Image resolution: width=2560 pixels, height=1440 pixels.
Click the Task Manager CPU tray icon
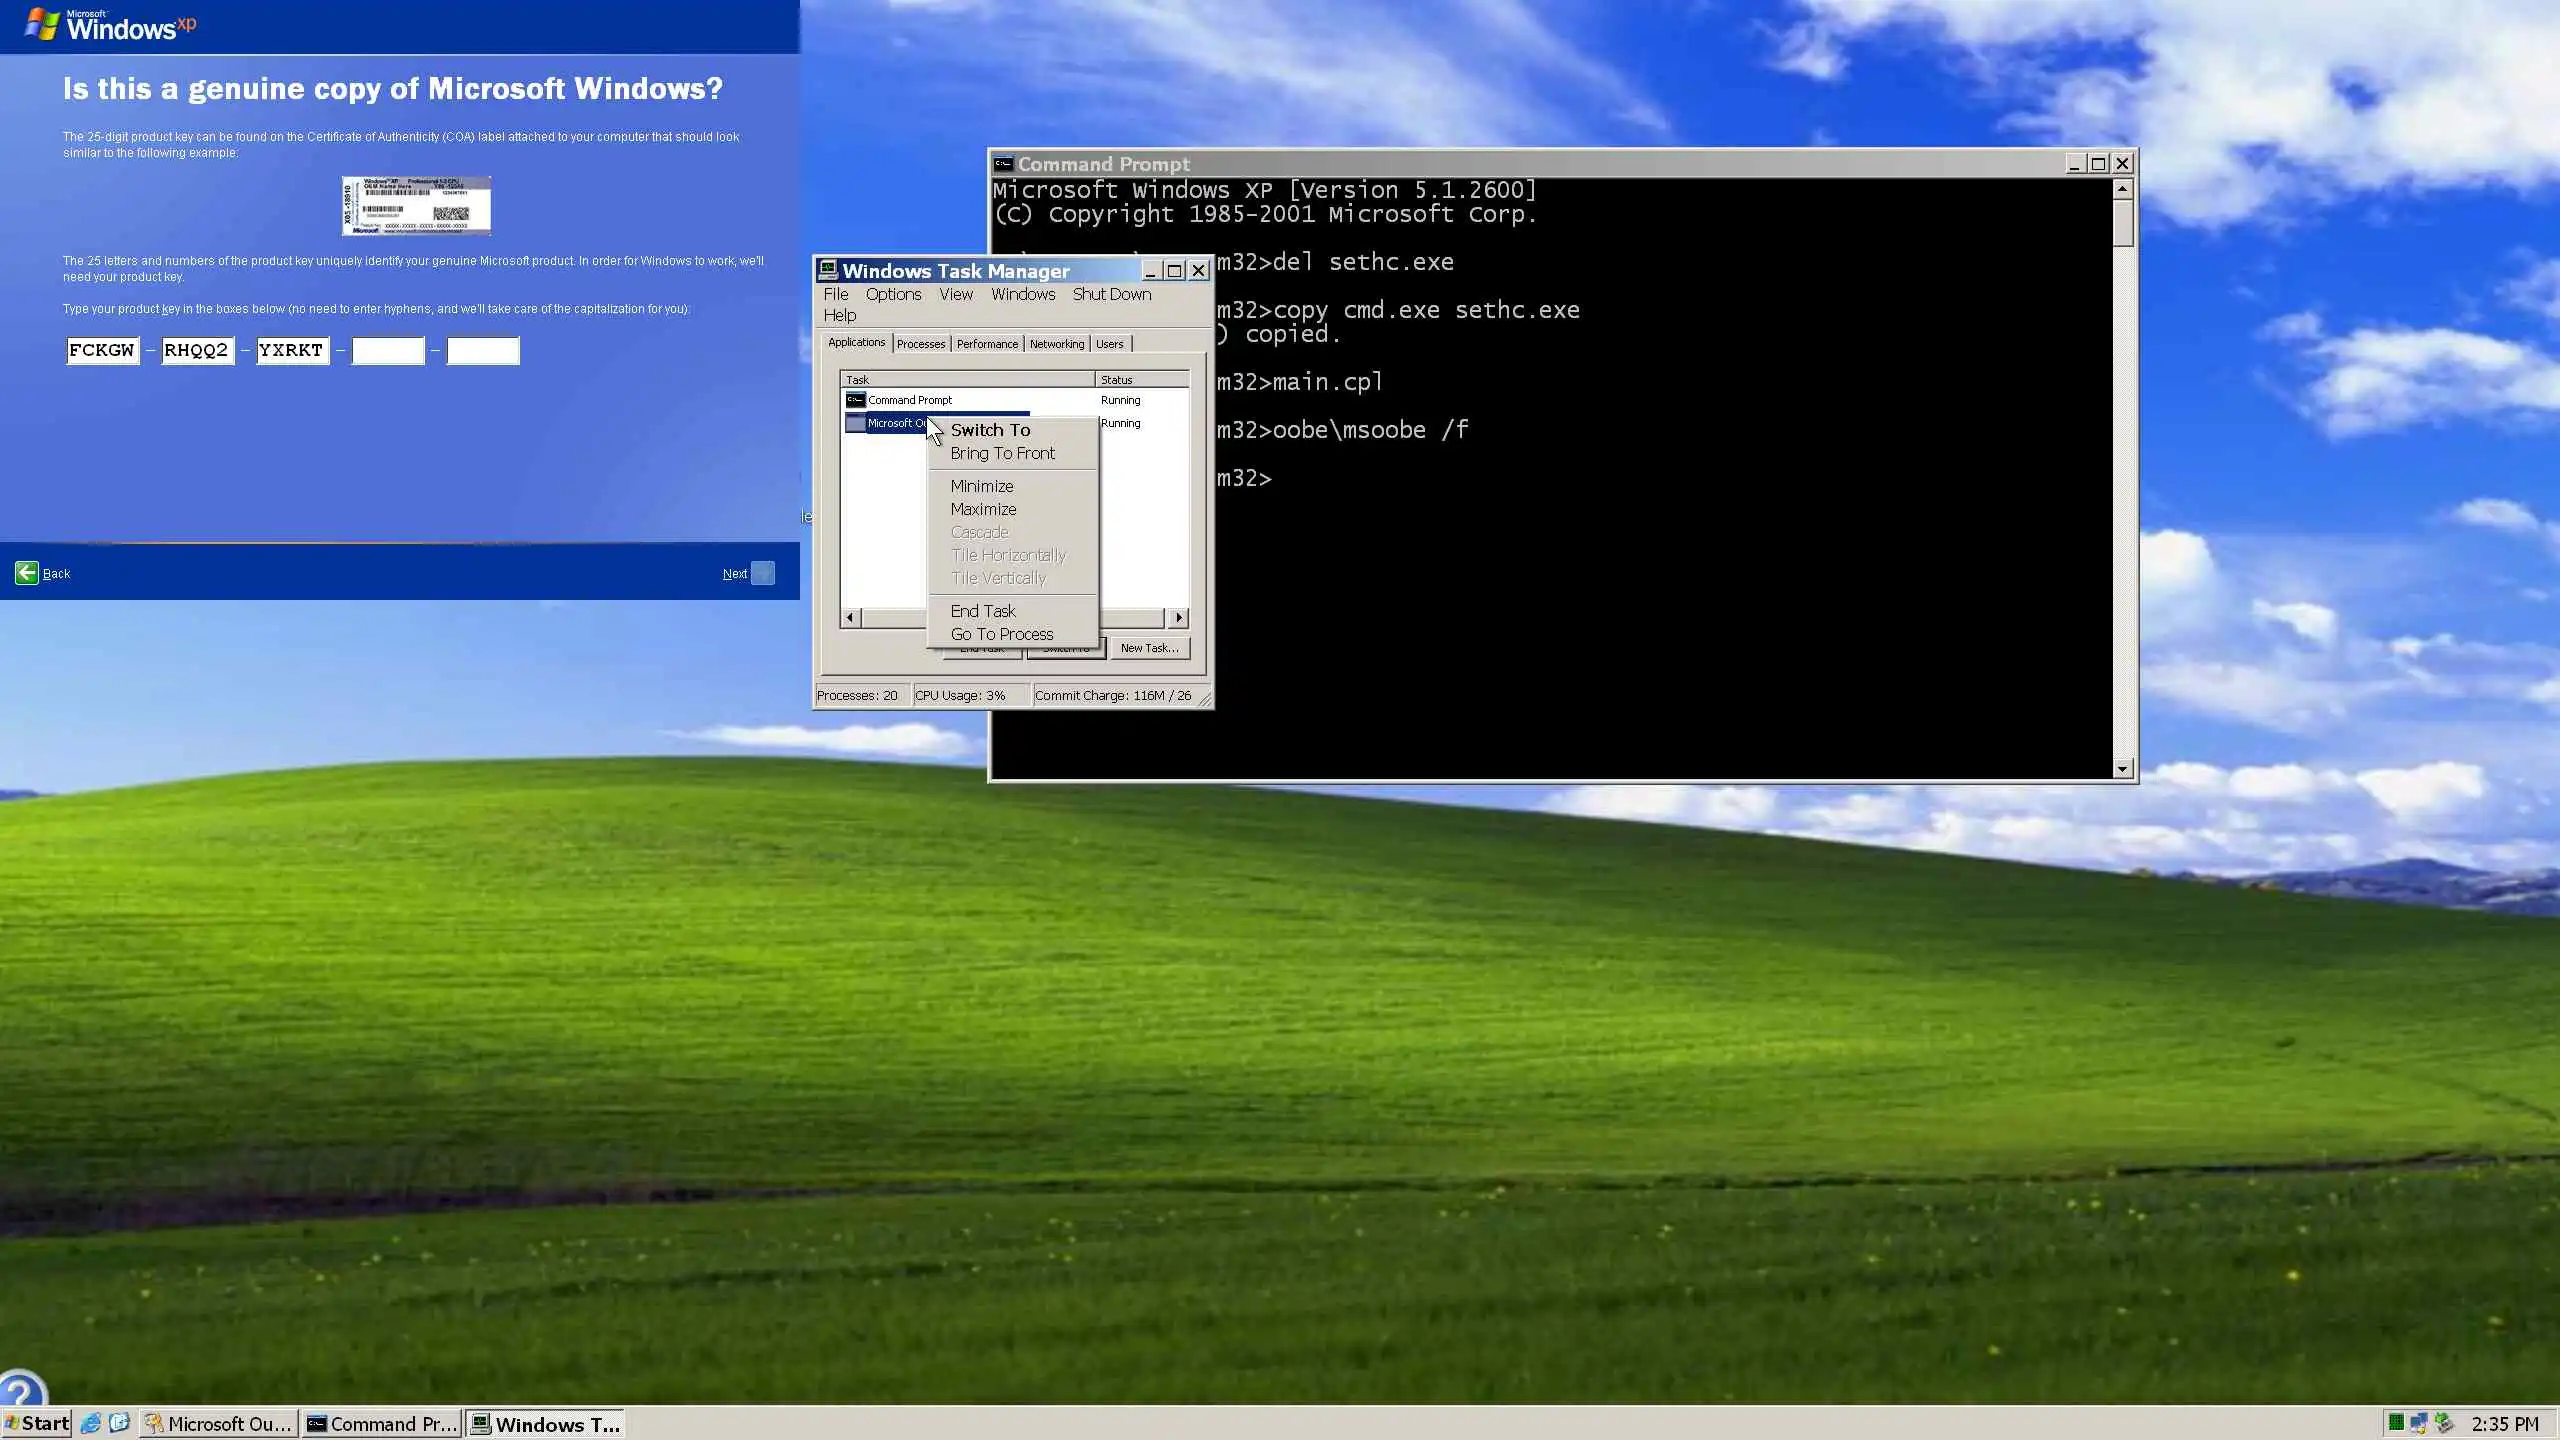click(x=2396, y=1423)
